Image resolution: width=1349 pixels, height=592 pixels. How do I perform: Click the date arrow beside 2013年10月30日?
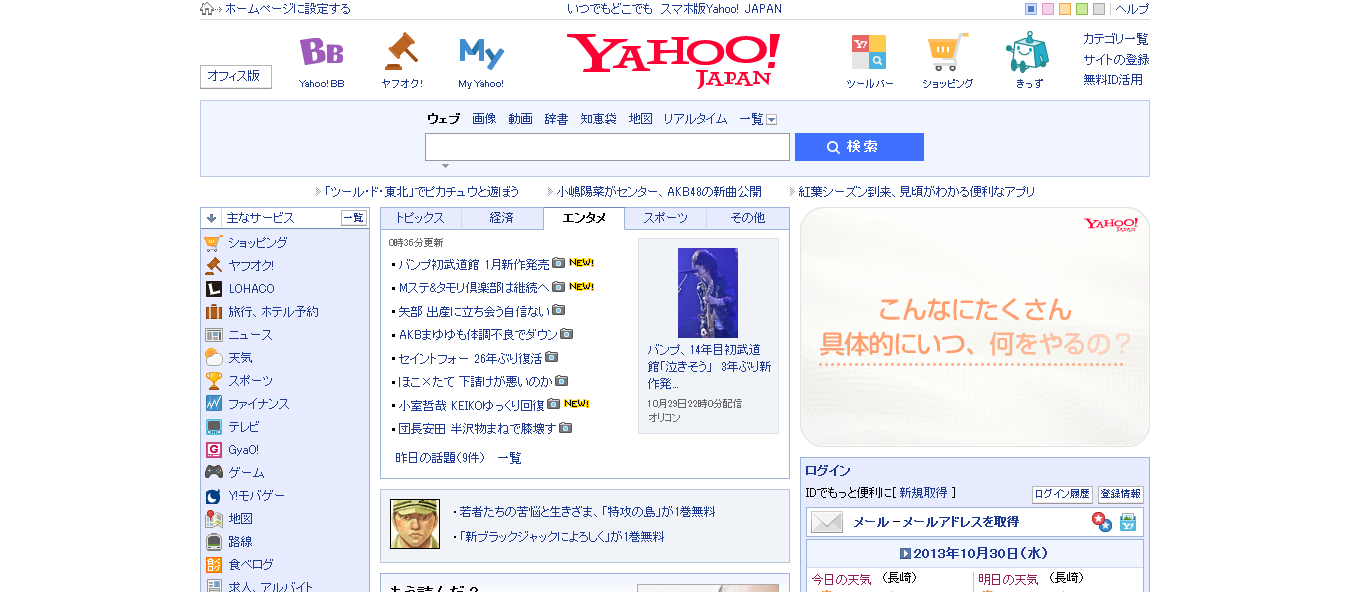905,553
